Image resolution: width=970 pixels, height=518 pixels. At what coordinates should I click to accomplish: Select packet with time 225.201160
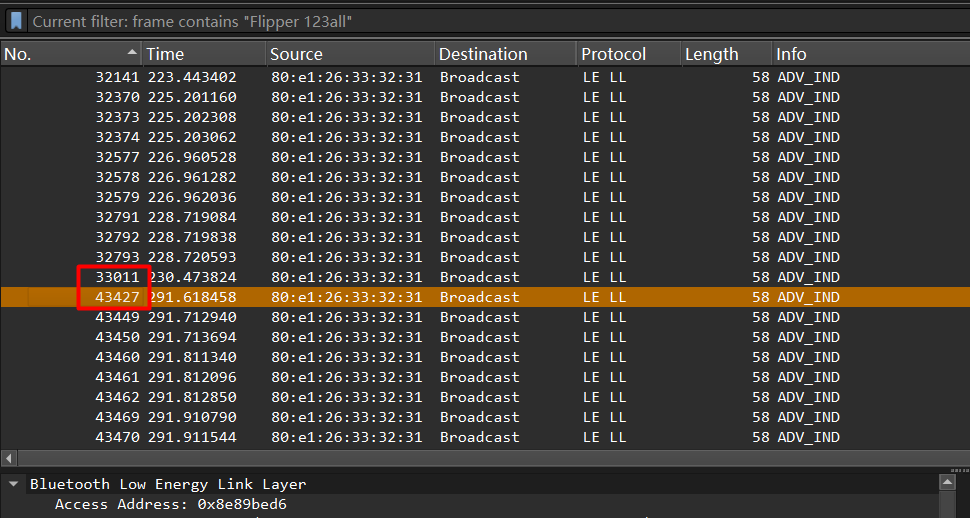(x=192, y=97)
